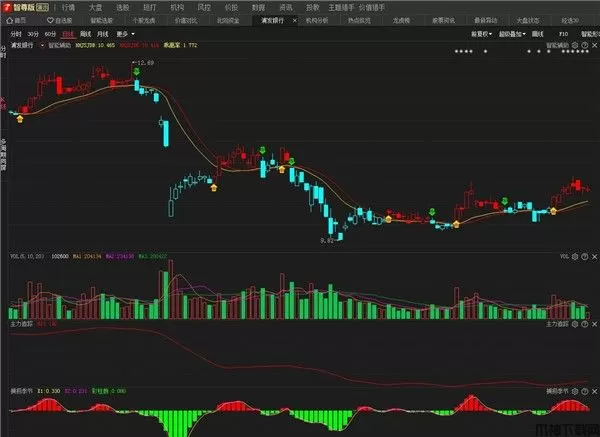Click the VOL indicator title on left
Screen dimensions: 600x437
[x=27, y=256]
